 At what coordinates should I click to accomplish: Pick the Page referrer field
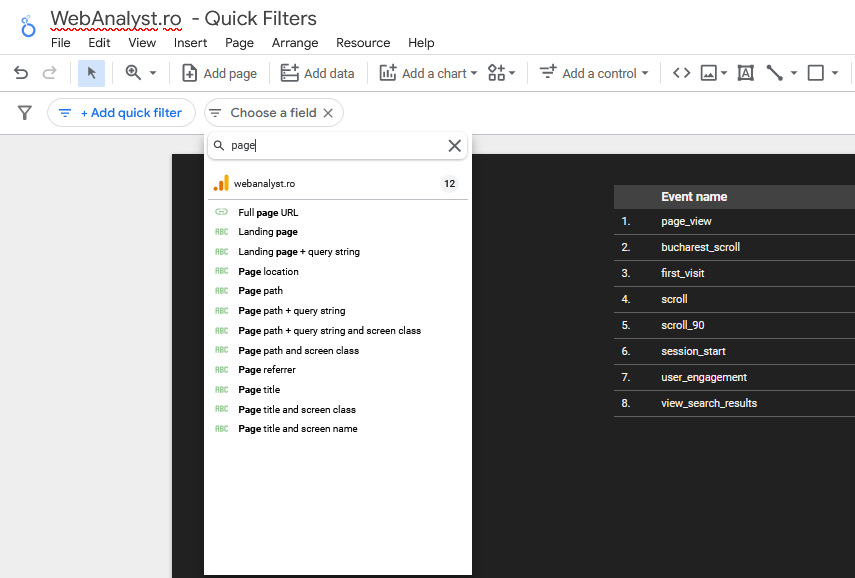337,370
